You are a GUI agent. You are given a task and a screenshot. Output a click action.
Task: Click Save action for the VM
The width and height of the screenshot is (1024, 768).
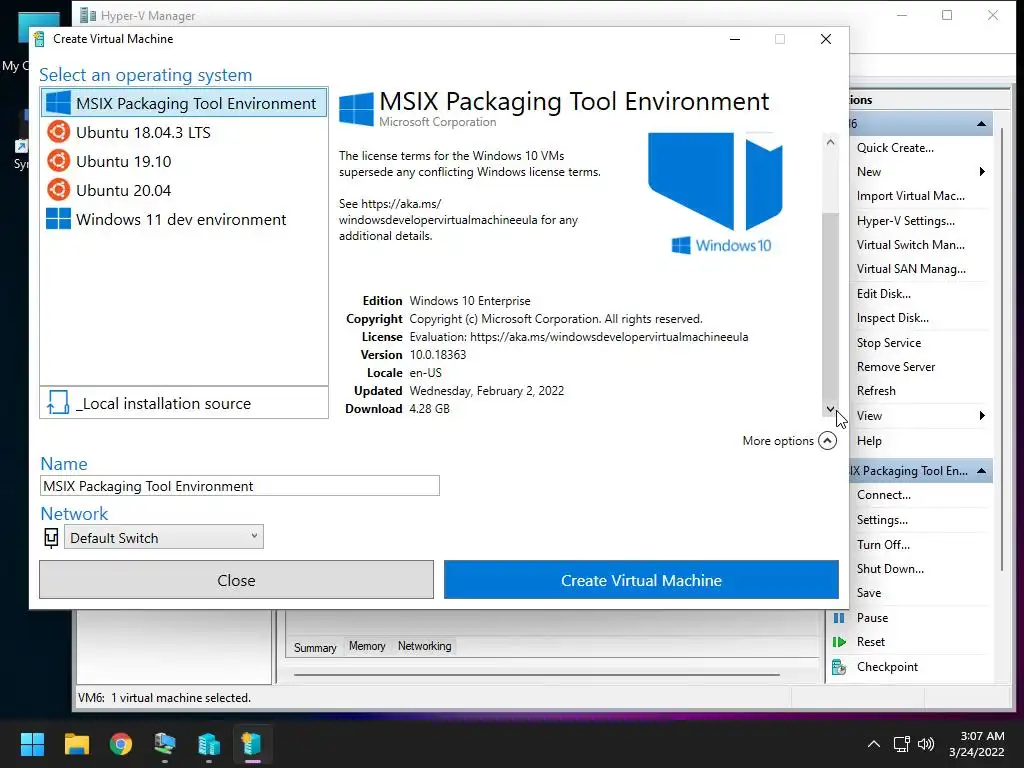869,593
